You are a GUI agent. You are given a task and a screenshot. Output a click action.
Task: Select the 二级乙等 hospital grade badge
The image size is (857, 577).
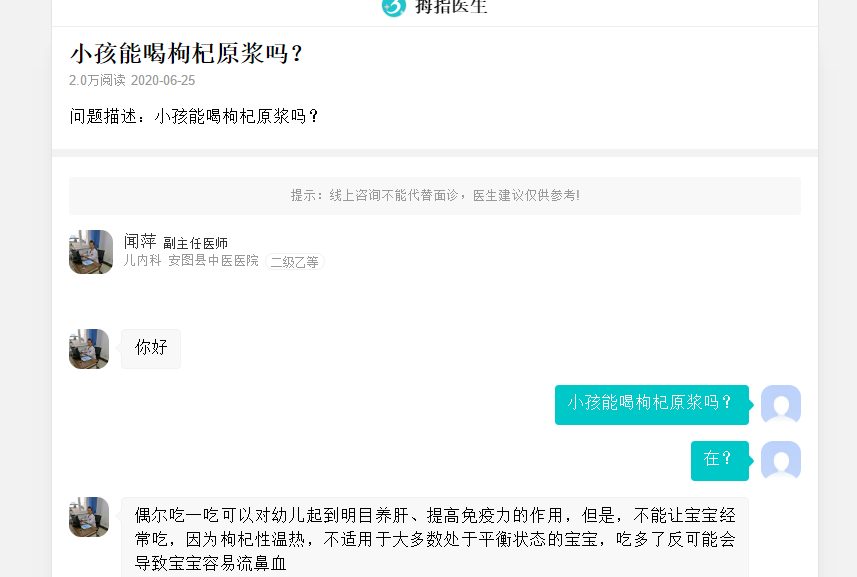pyautogui.click(x=295, y=262)
